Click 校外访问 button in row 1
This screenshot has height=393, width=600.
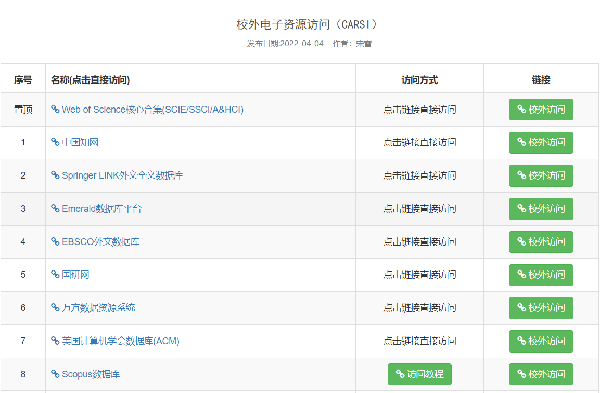coord(541,142)
